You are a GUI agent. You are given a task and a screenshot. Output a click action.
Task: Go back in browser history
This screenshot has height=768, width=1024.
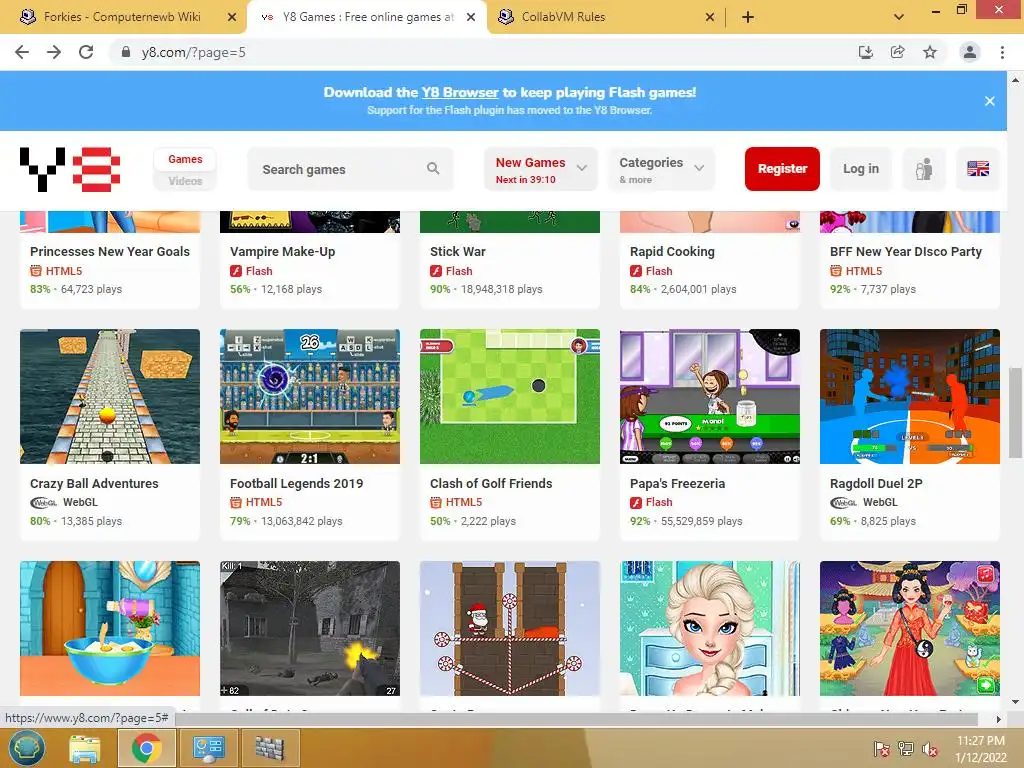coord(22,52)
